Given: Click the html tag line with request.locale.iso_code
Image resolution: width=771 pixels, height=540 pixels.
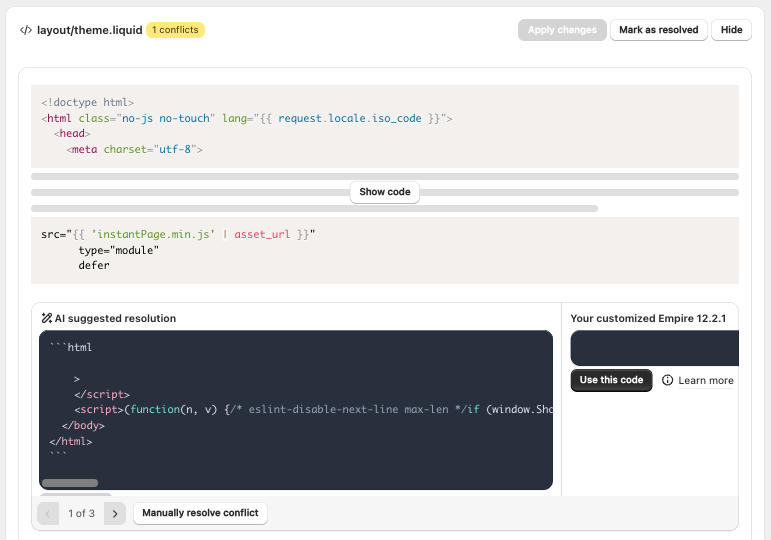Looking at the screenshot, I should coord(247,119).
